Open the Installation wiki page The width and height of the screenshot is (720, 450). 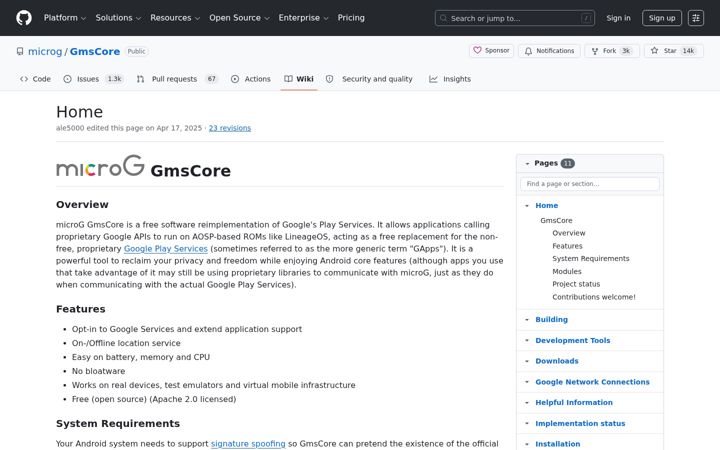[x=557, y=444]
